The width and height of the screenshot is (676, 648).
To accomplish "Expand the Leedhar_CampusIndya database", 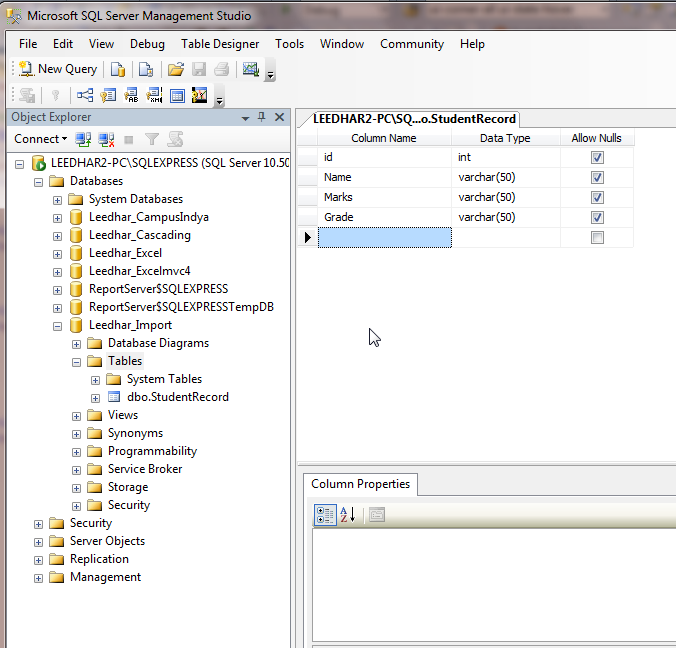I will pos(57,219).
